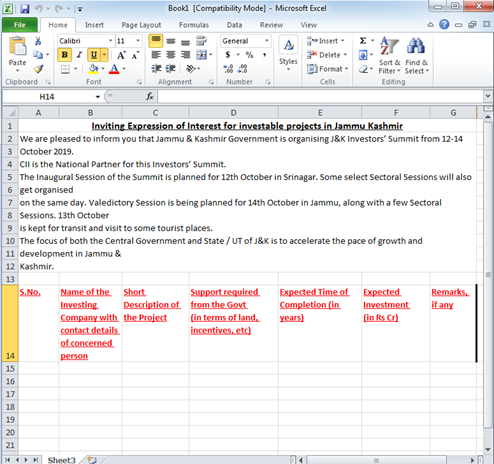Toggle Underline formatting
This screenshot has height=464, width=494.
tap(94, 55)
